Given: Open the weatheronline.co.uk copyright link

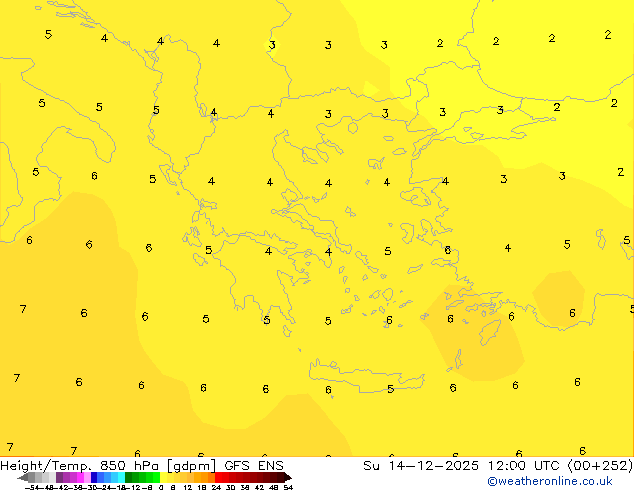Looking at the screenshot, I should [x=549, y=481].
